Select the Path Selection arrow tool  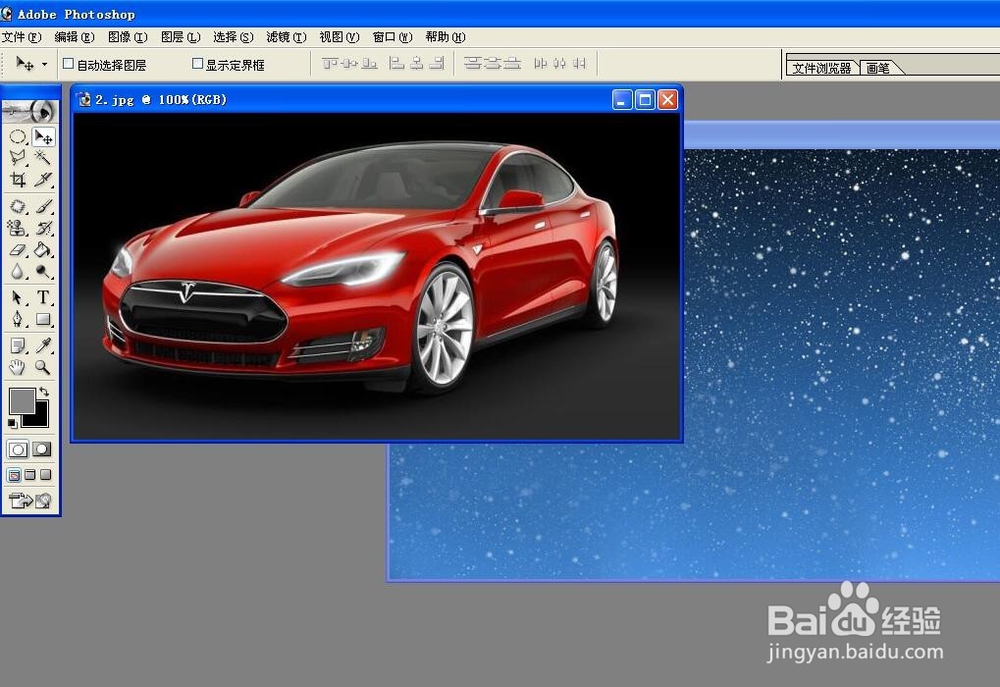18,297
